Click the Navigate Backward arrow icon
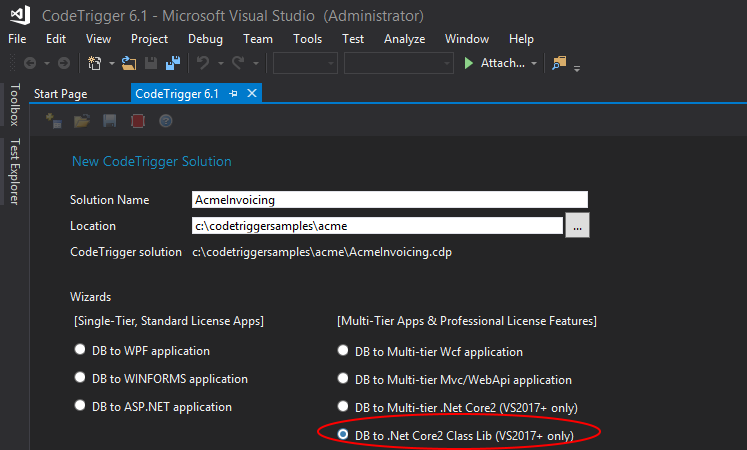 point(30,63)
